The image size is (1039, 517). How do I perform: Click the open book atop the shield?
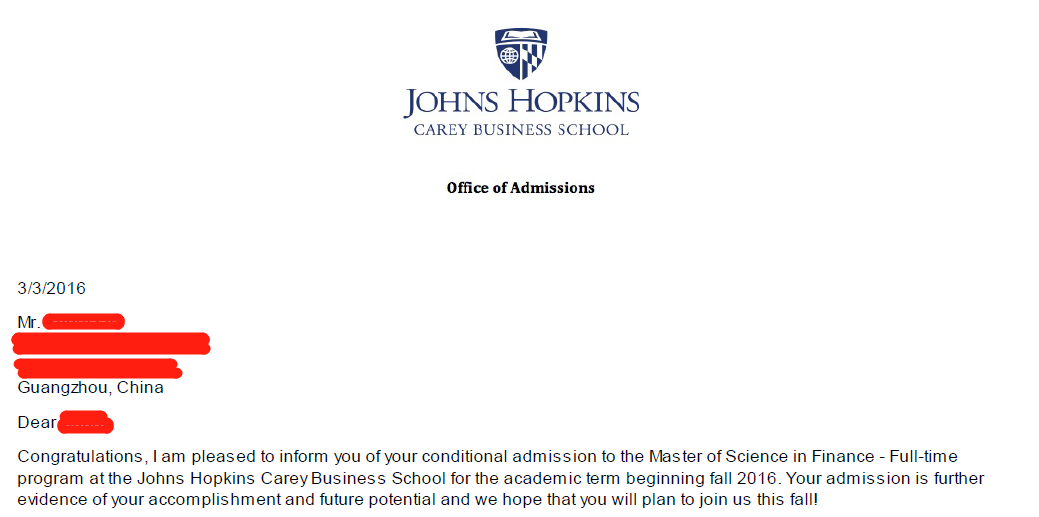pos(521,34)
